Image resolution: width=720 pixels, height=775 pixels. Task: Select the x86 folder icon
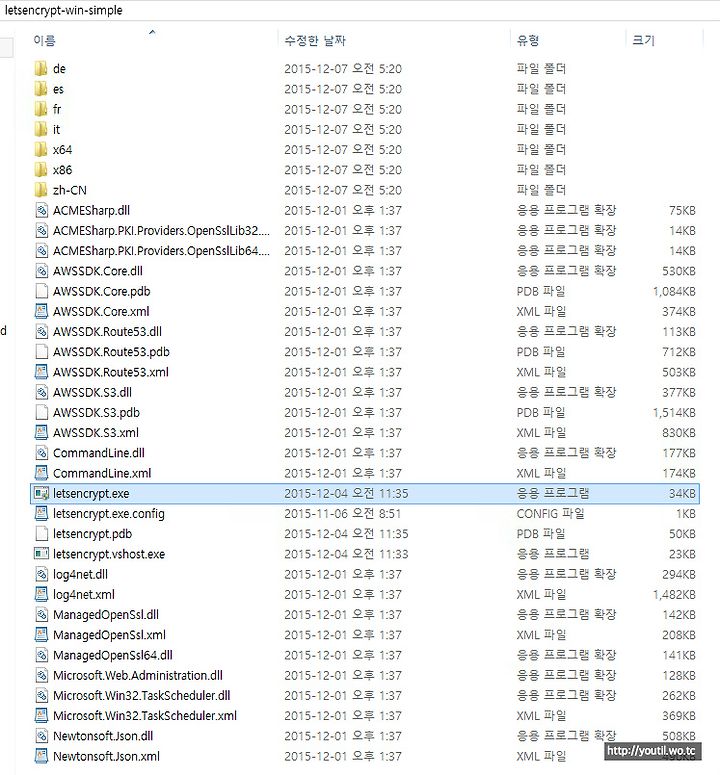pyautogui.click(x=41, y=170)
